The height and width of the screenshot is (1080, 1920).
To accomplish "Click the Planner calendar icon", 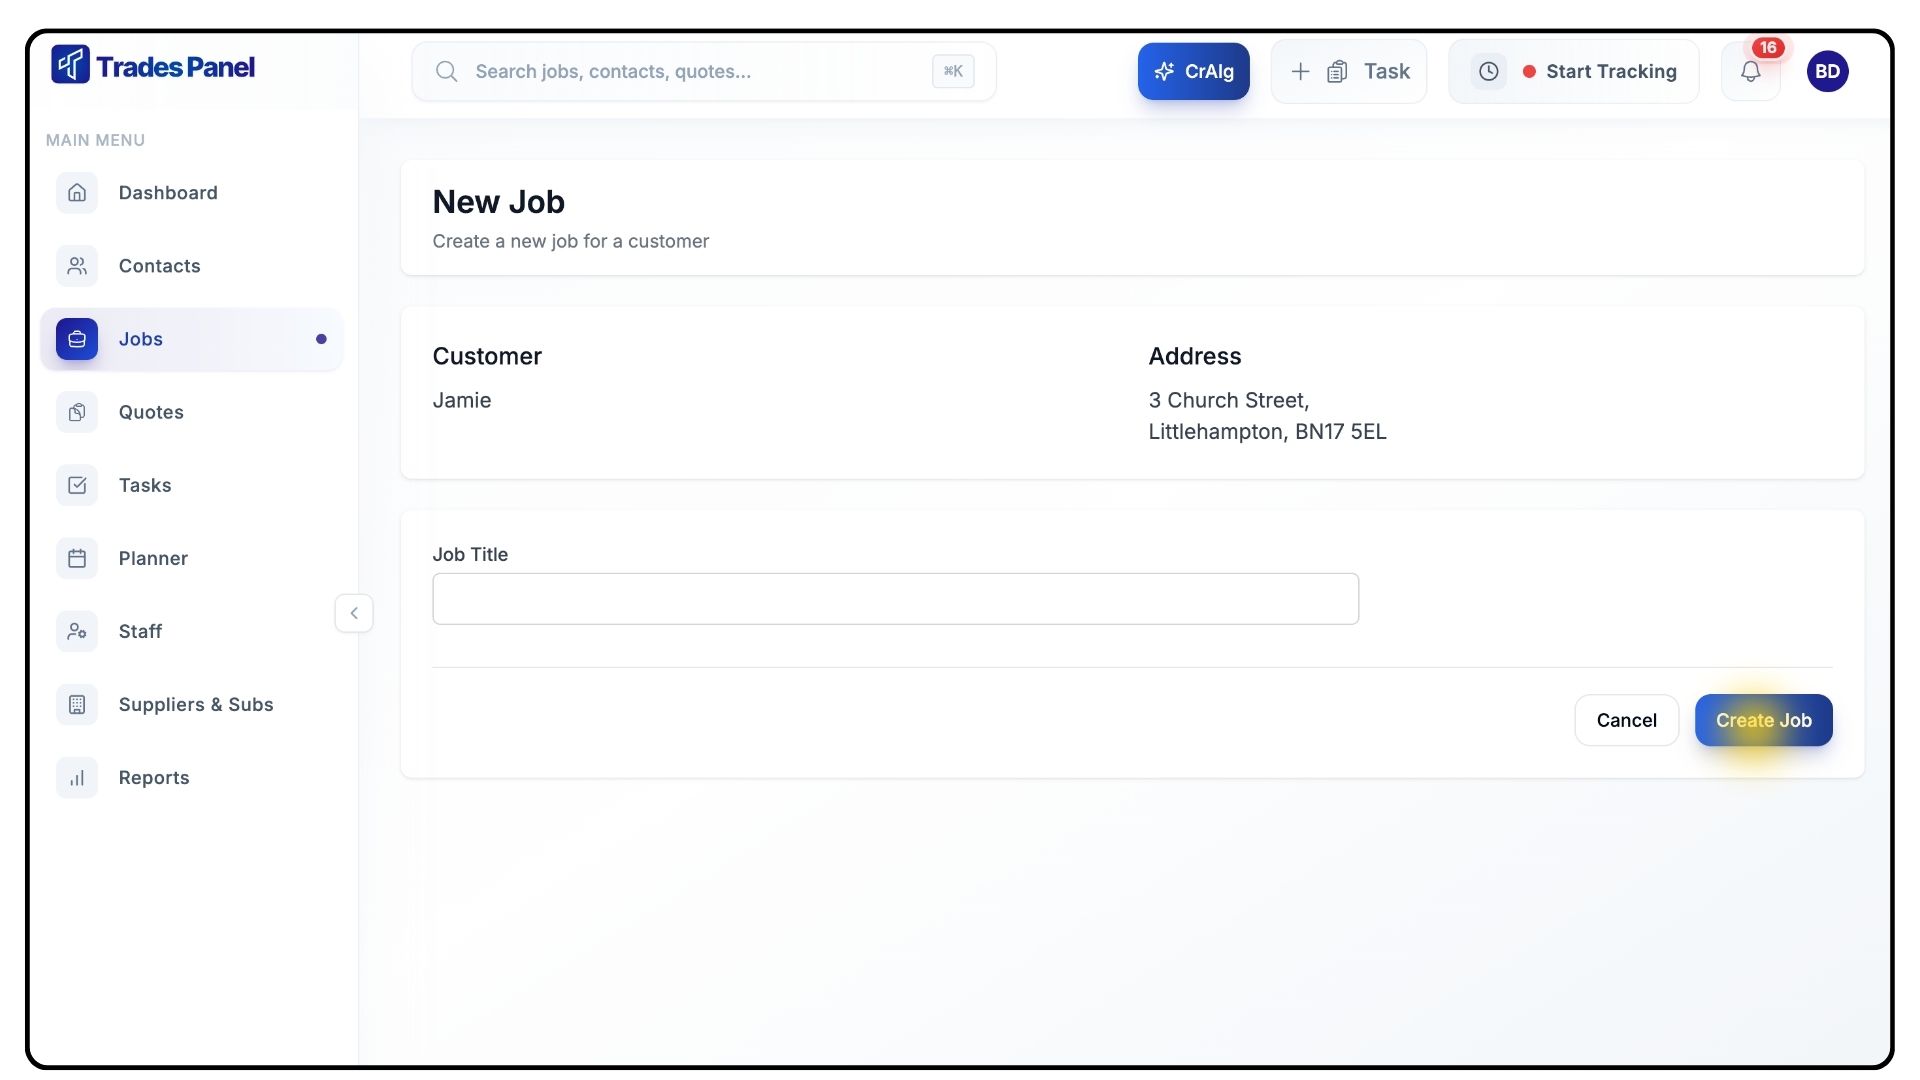I will pos(77,558).
